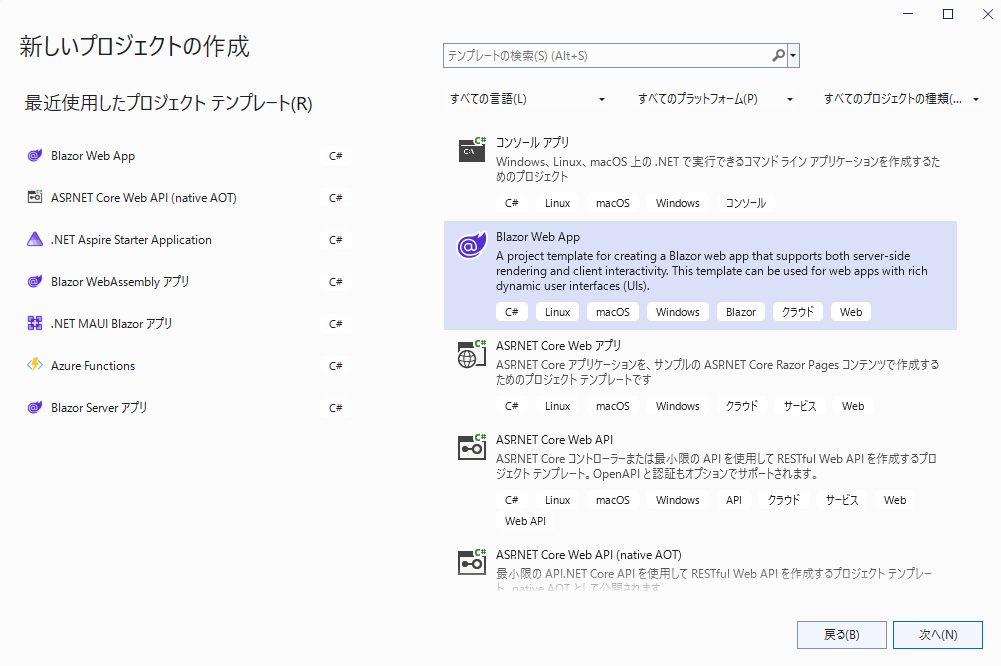Click the 次へ(N) next button
Screen dimensions: 1001x666
[x=938, y=635]
